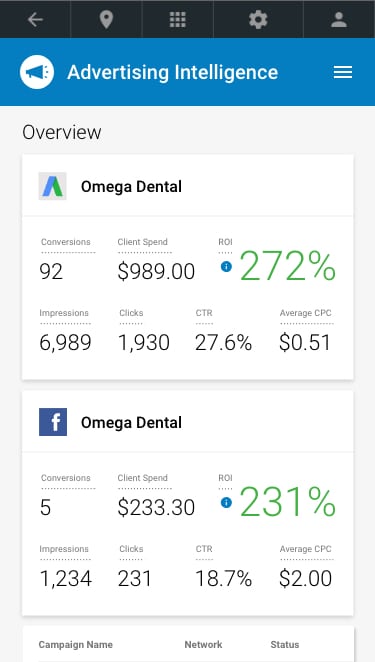Go back using the arrow icon
The image size is (375, 662).
click(35, 19)
